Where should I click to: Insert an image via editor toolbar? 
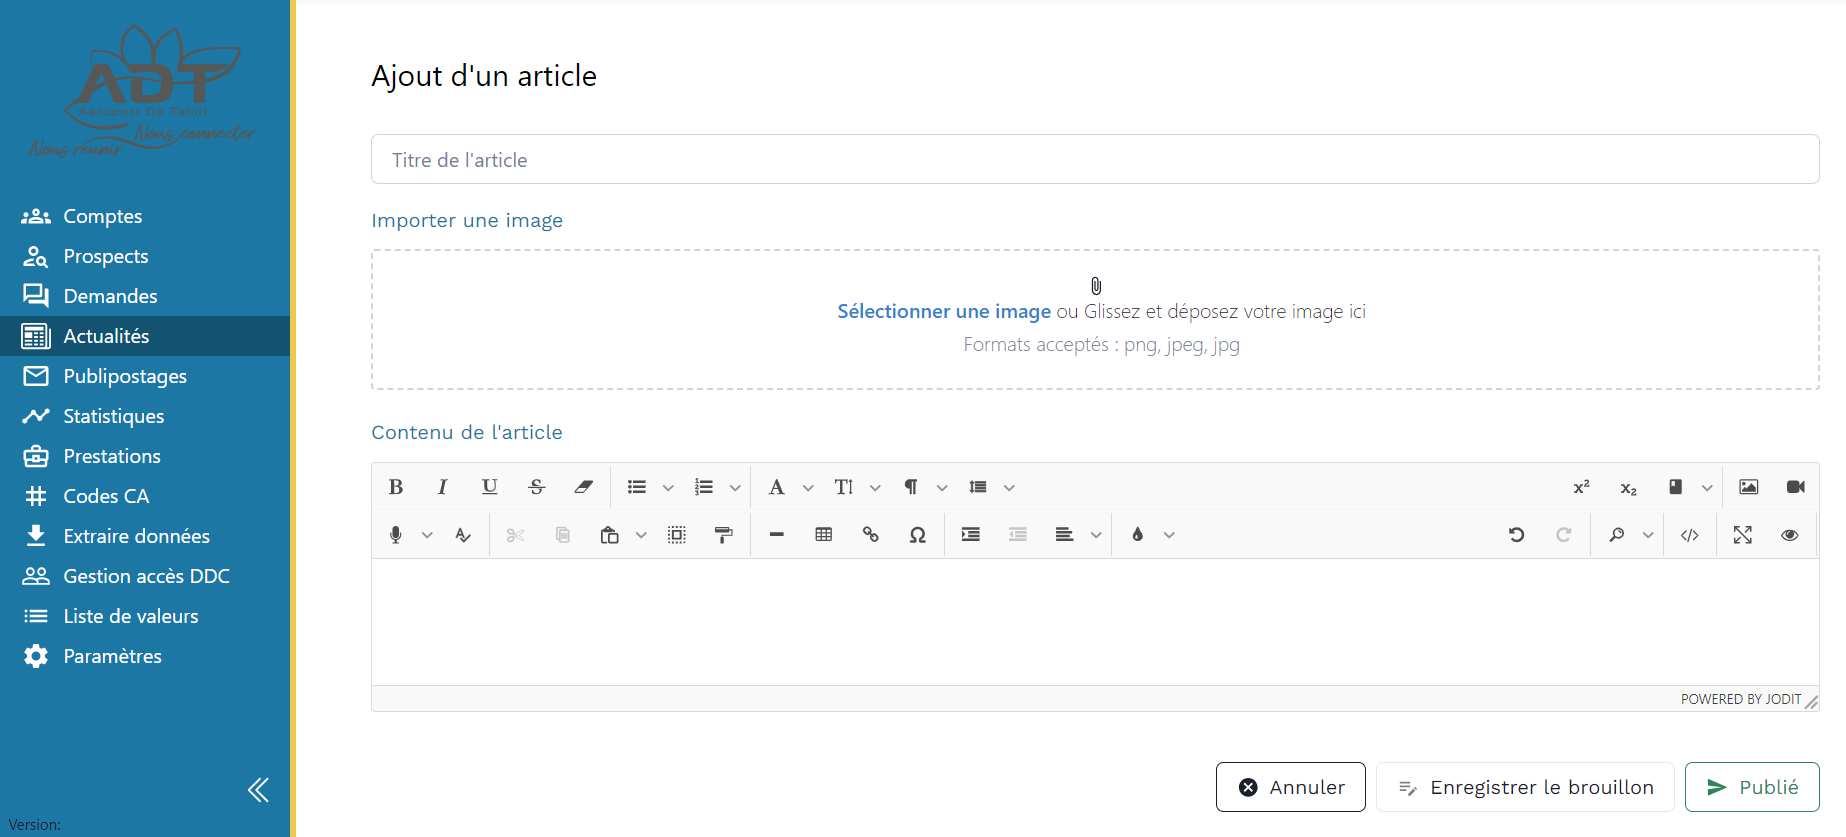tap(1749, 487)
